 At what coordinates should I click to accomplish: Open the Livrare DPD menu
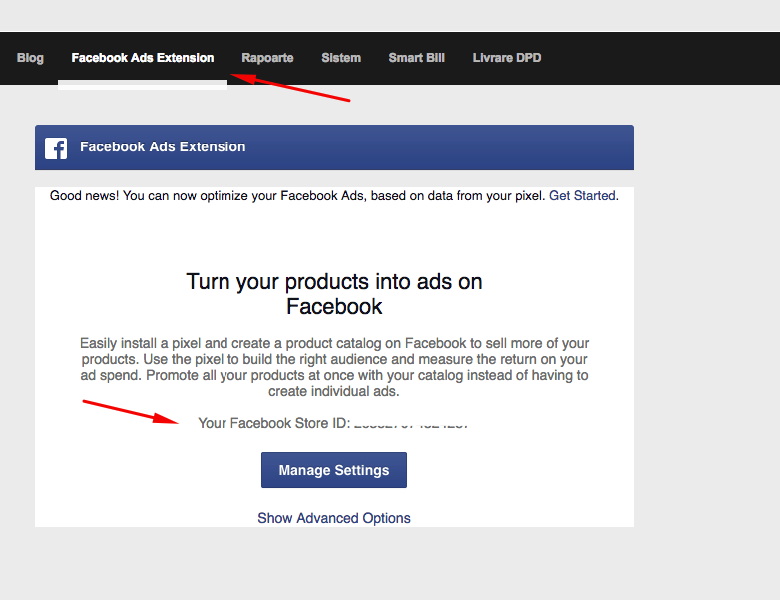[507, 58]
